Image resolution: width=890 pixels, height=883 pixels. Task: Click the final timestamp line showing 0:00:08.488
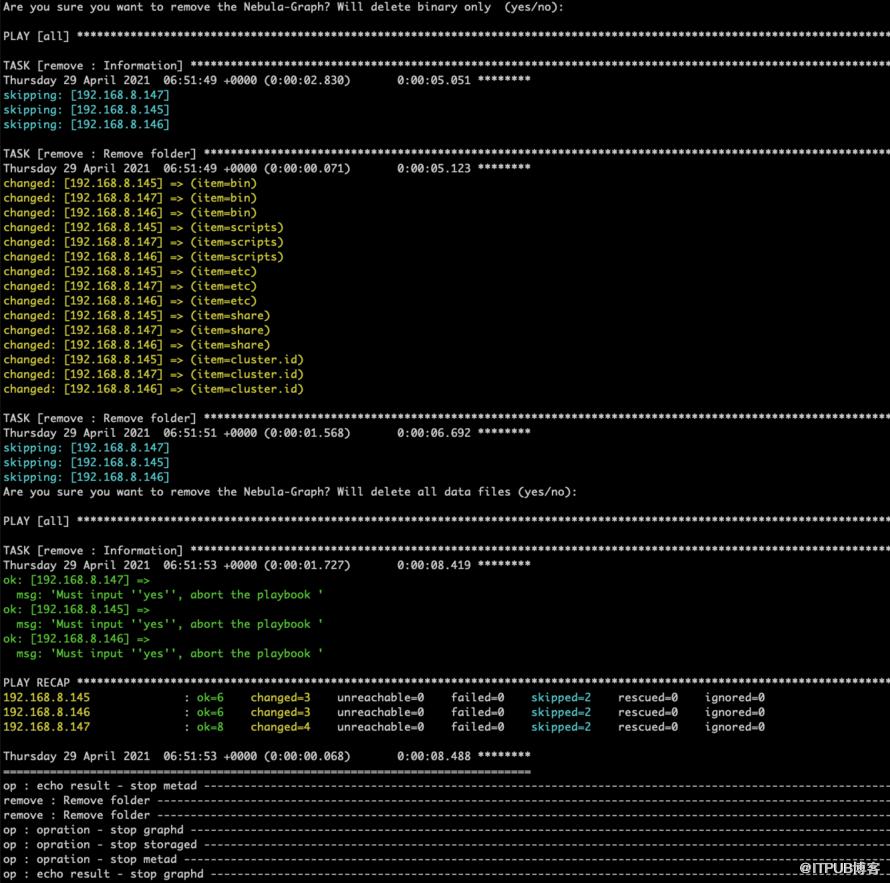tap(267, 756)
